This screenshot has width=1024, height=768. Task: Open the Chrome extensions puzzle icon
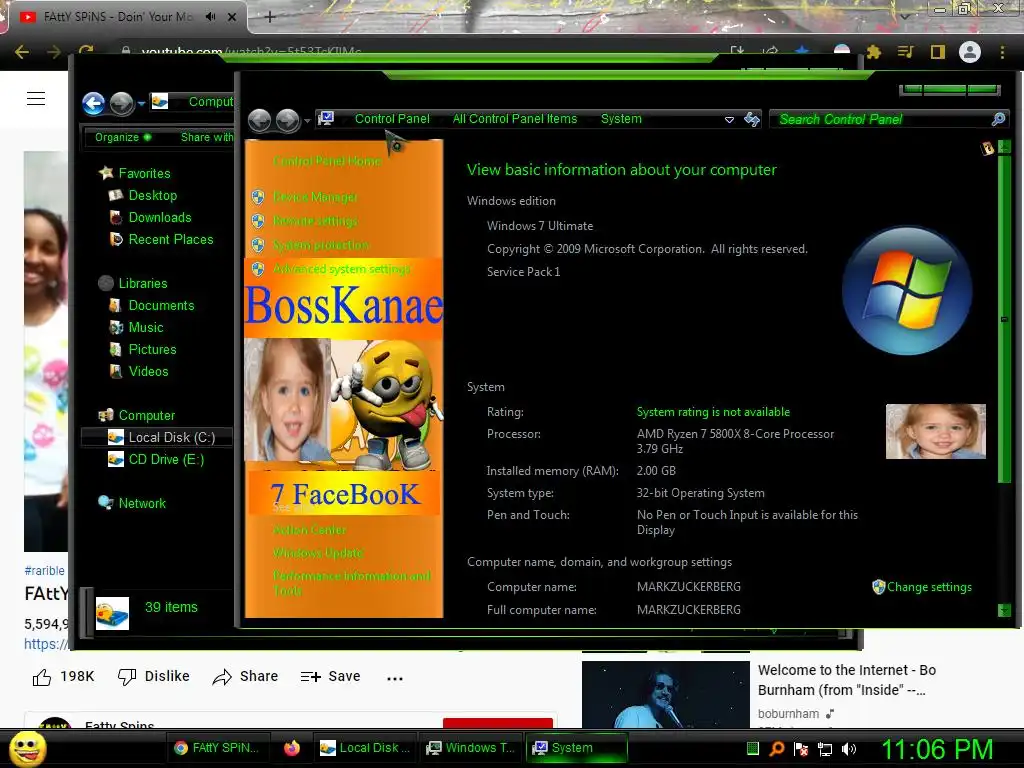pos(873,52)
